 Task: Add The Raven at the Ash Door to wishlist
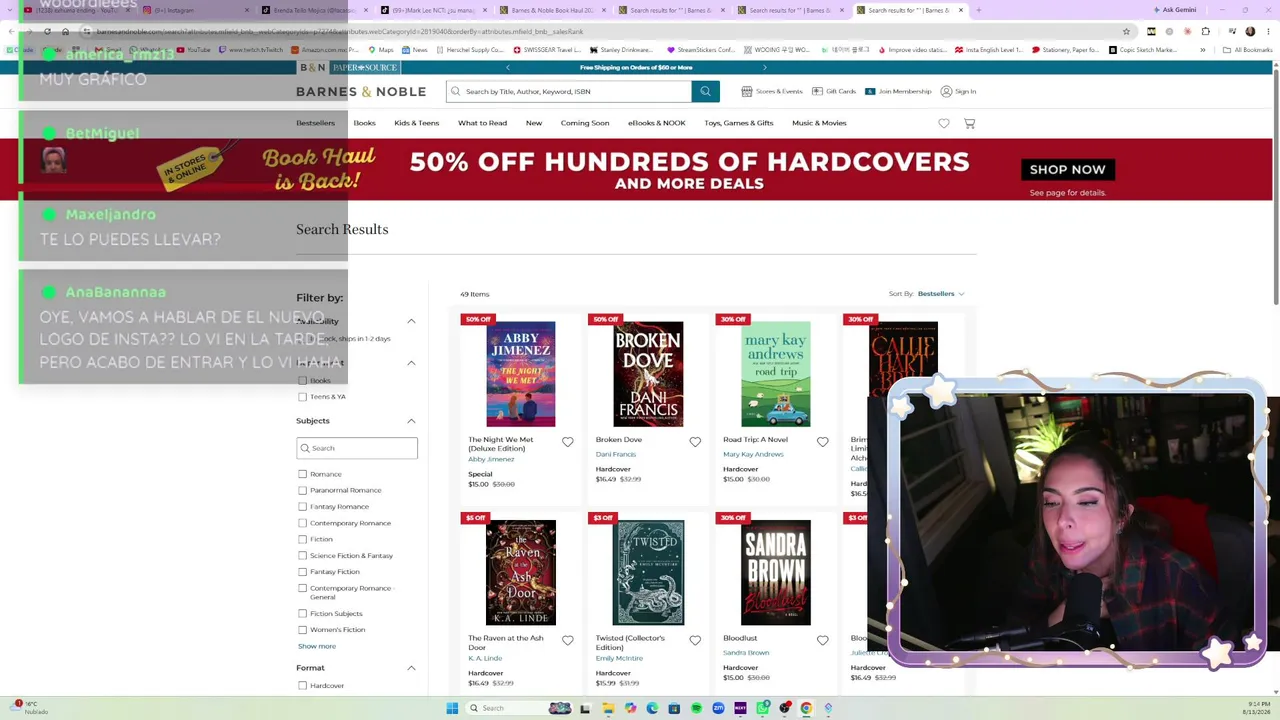point(567,640)
